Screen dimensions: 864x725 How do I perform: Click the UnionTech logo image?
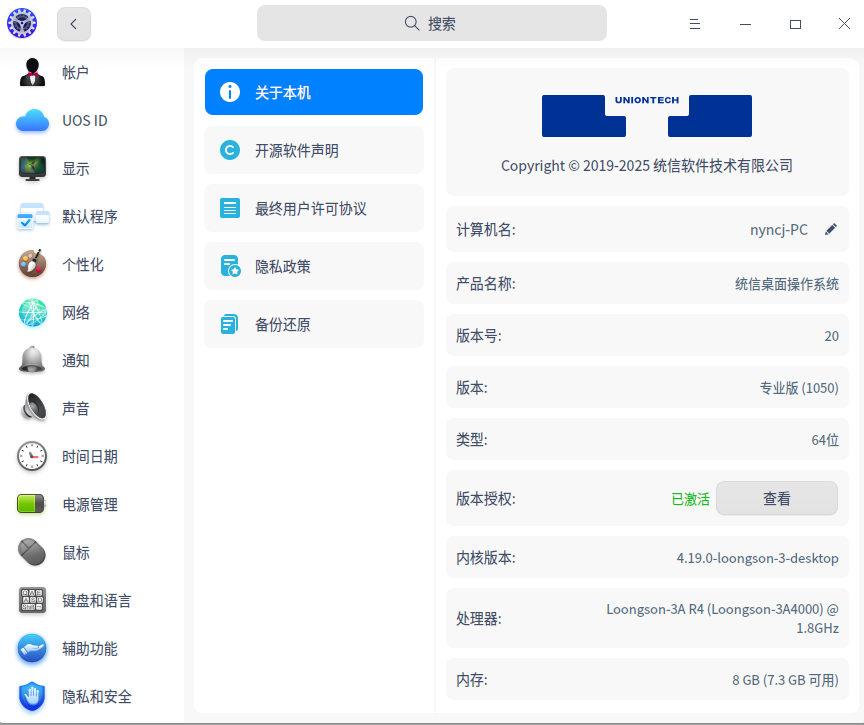(647, 116)
